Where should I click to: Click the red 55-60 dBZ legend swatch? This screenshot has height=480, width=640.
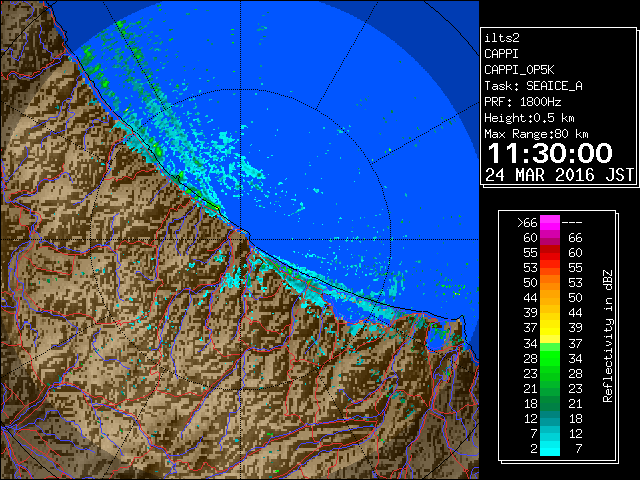click(x=550, y=252)
